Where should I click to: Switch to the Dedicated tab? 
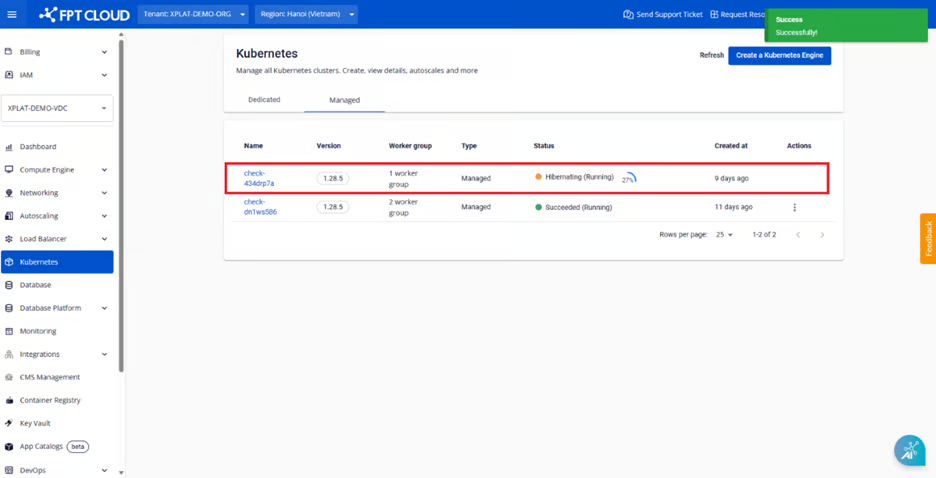(x=264, y=100)
